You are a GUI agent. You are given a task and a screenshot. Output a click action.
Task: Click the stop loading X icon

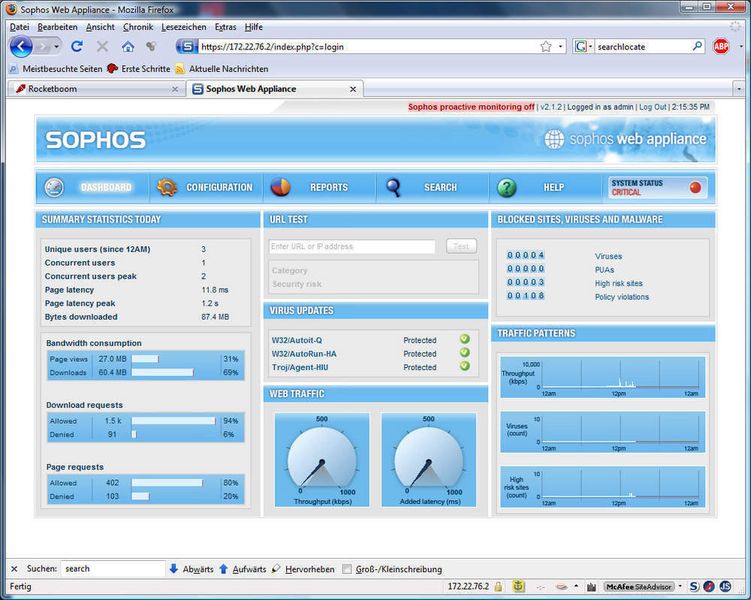coord(102,46)
